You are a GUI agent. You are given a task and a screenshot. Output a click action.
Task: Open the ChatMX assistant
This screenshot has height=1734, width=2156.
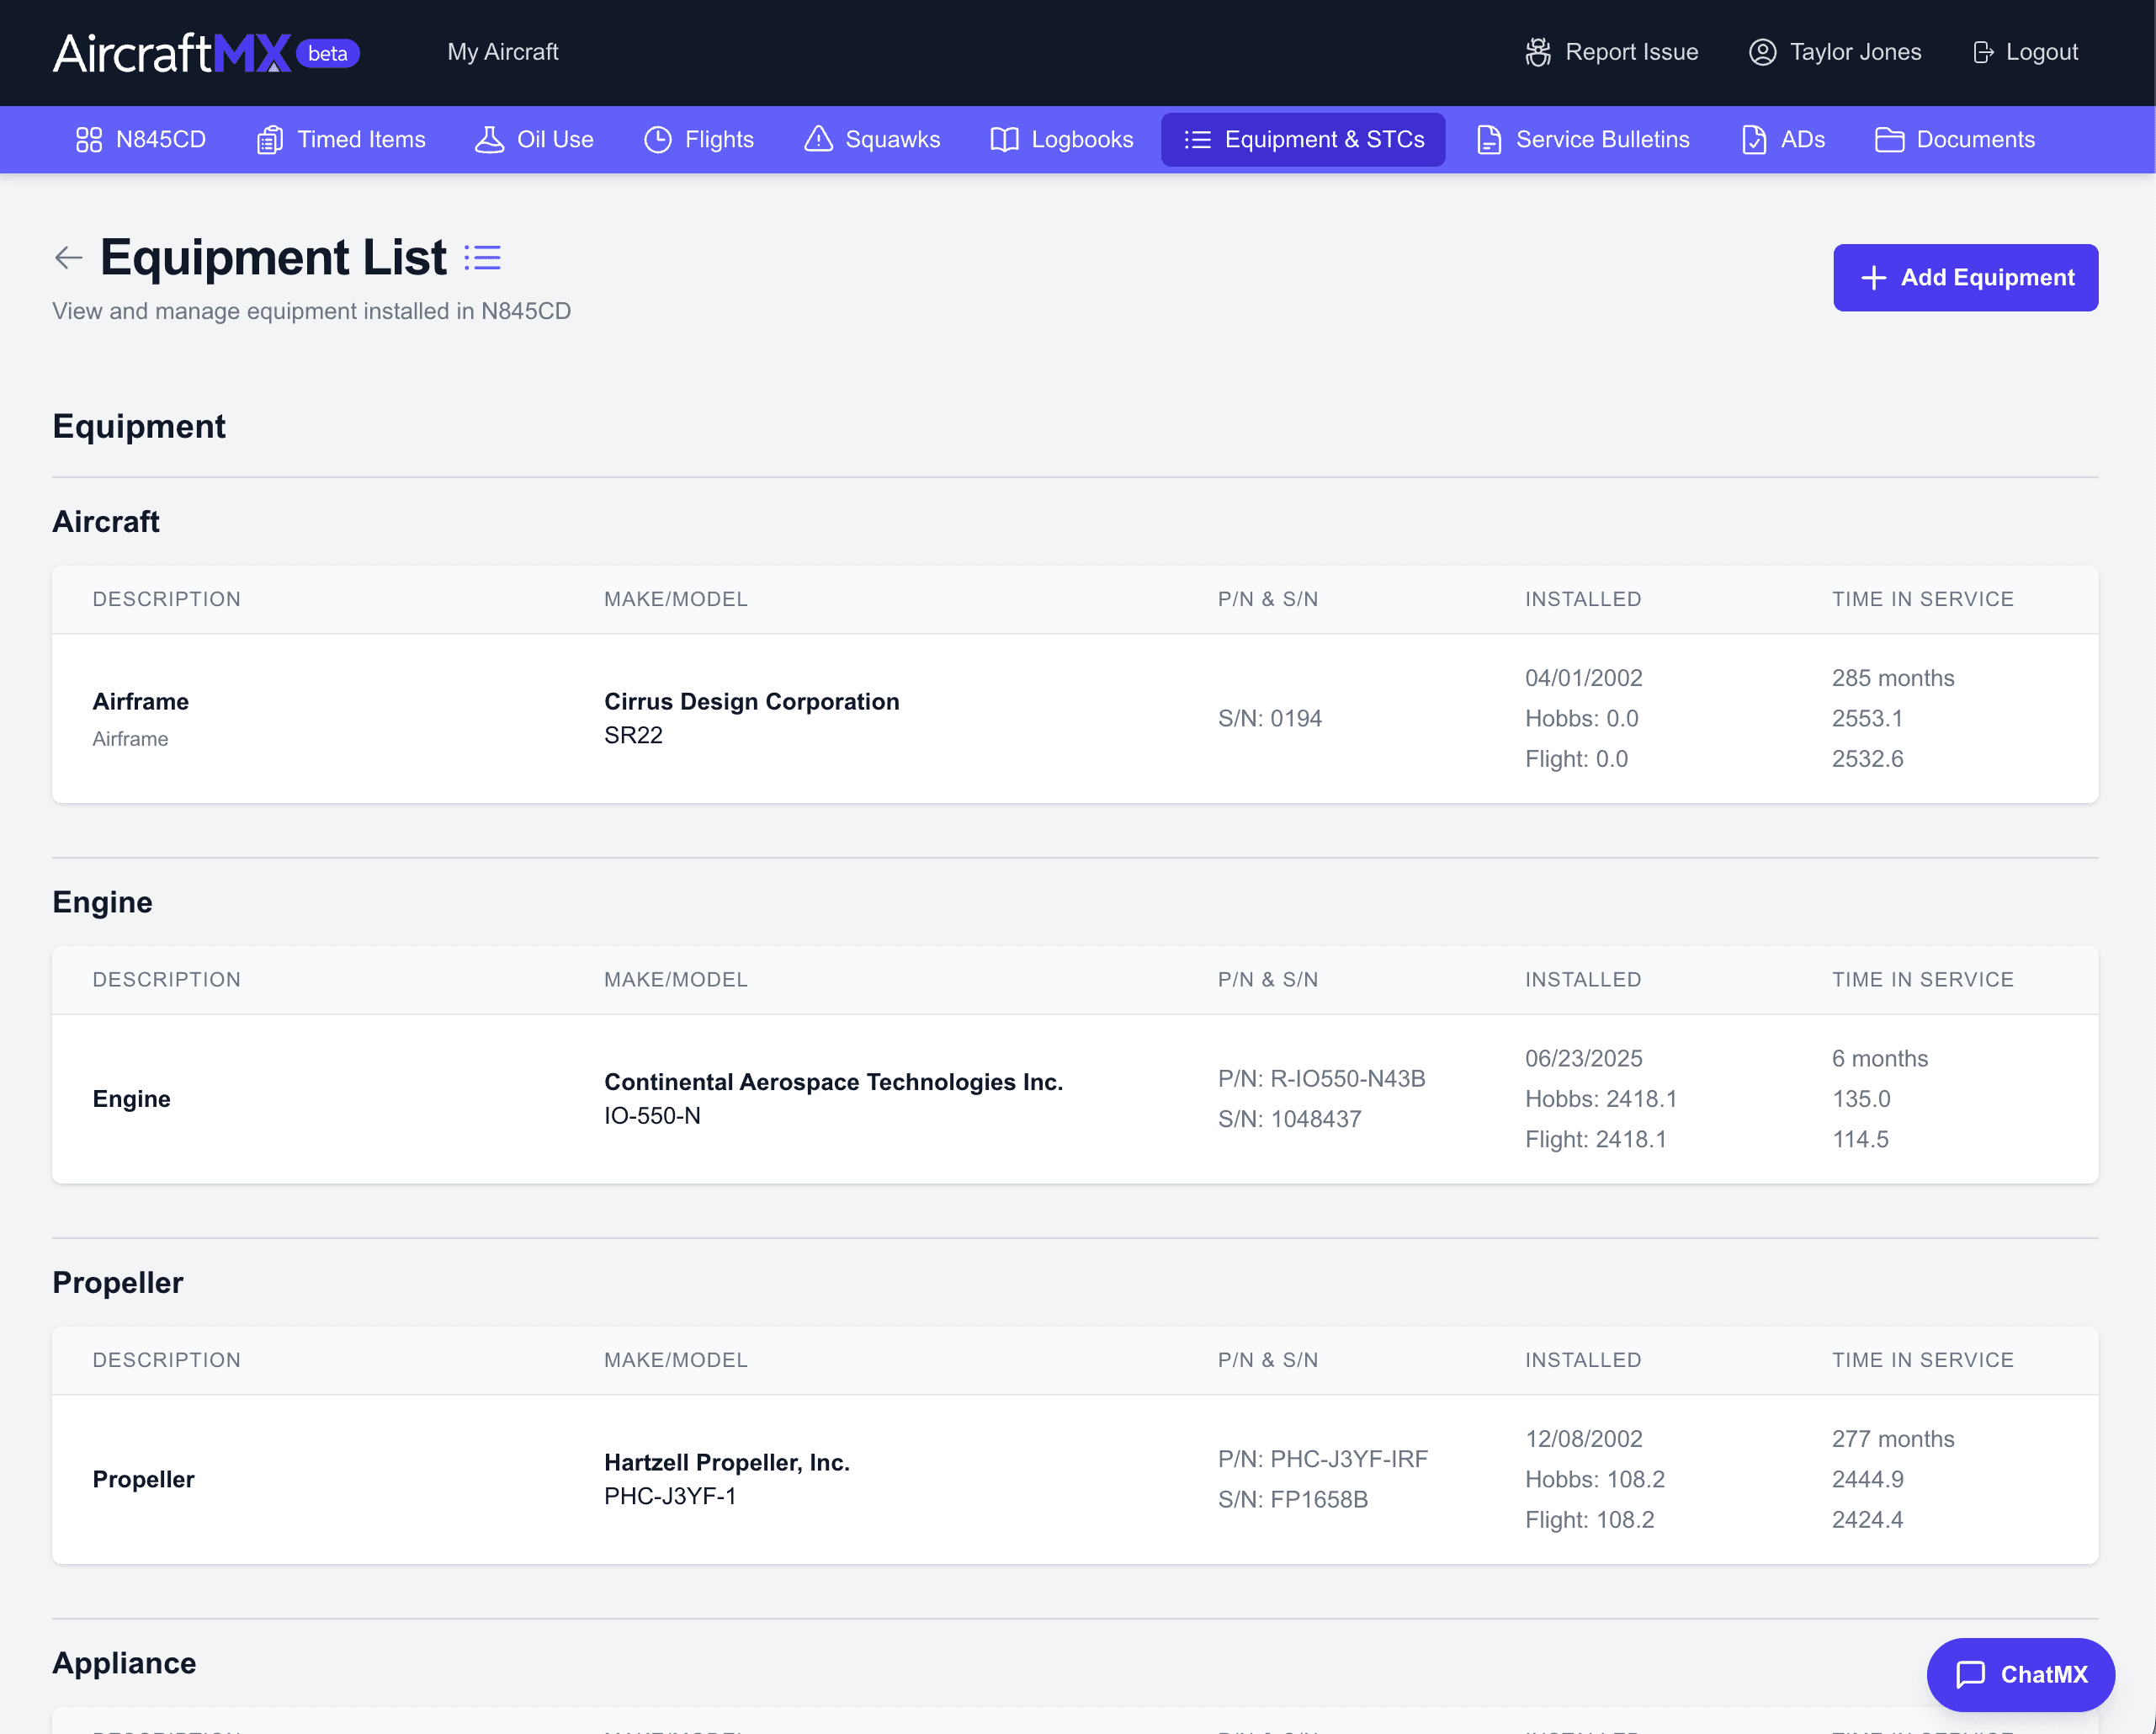click(x=2021, y=1674)
